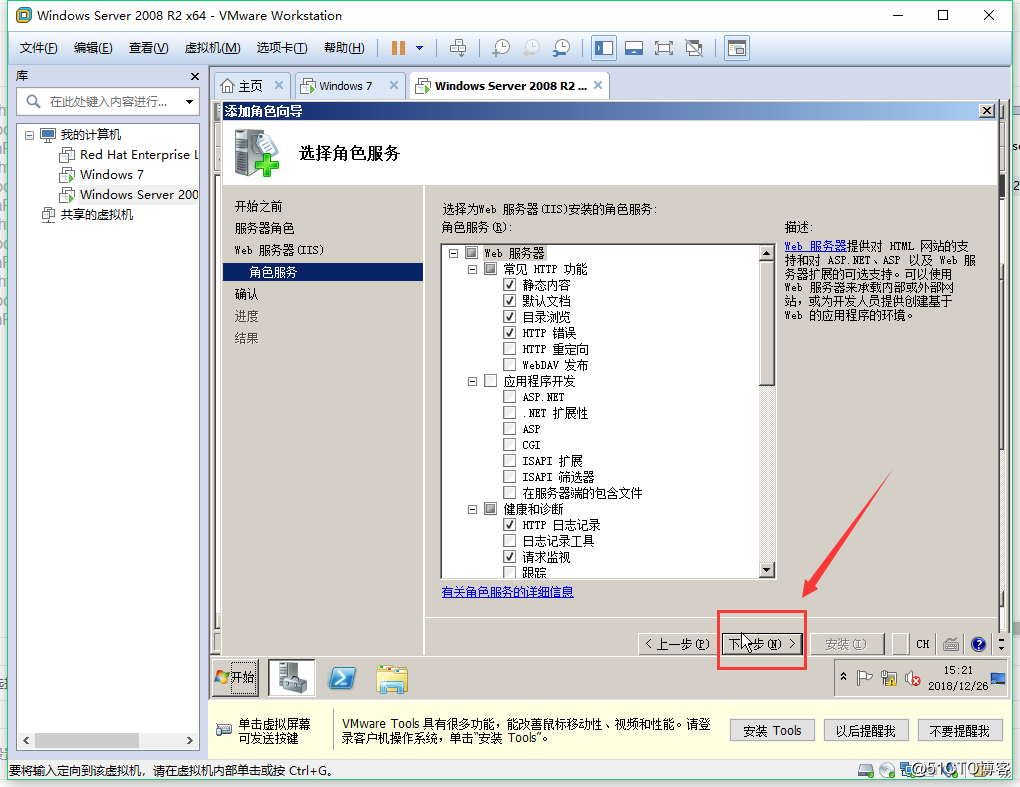Collapse the 健康和诊断 node
The width and height of the screenshot is (1020, 787).
pos(472,509)
